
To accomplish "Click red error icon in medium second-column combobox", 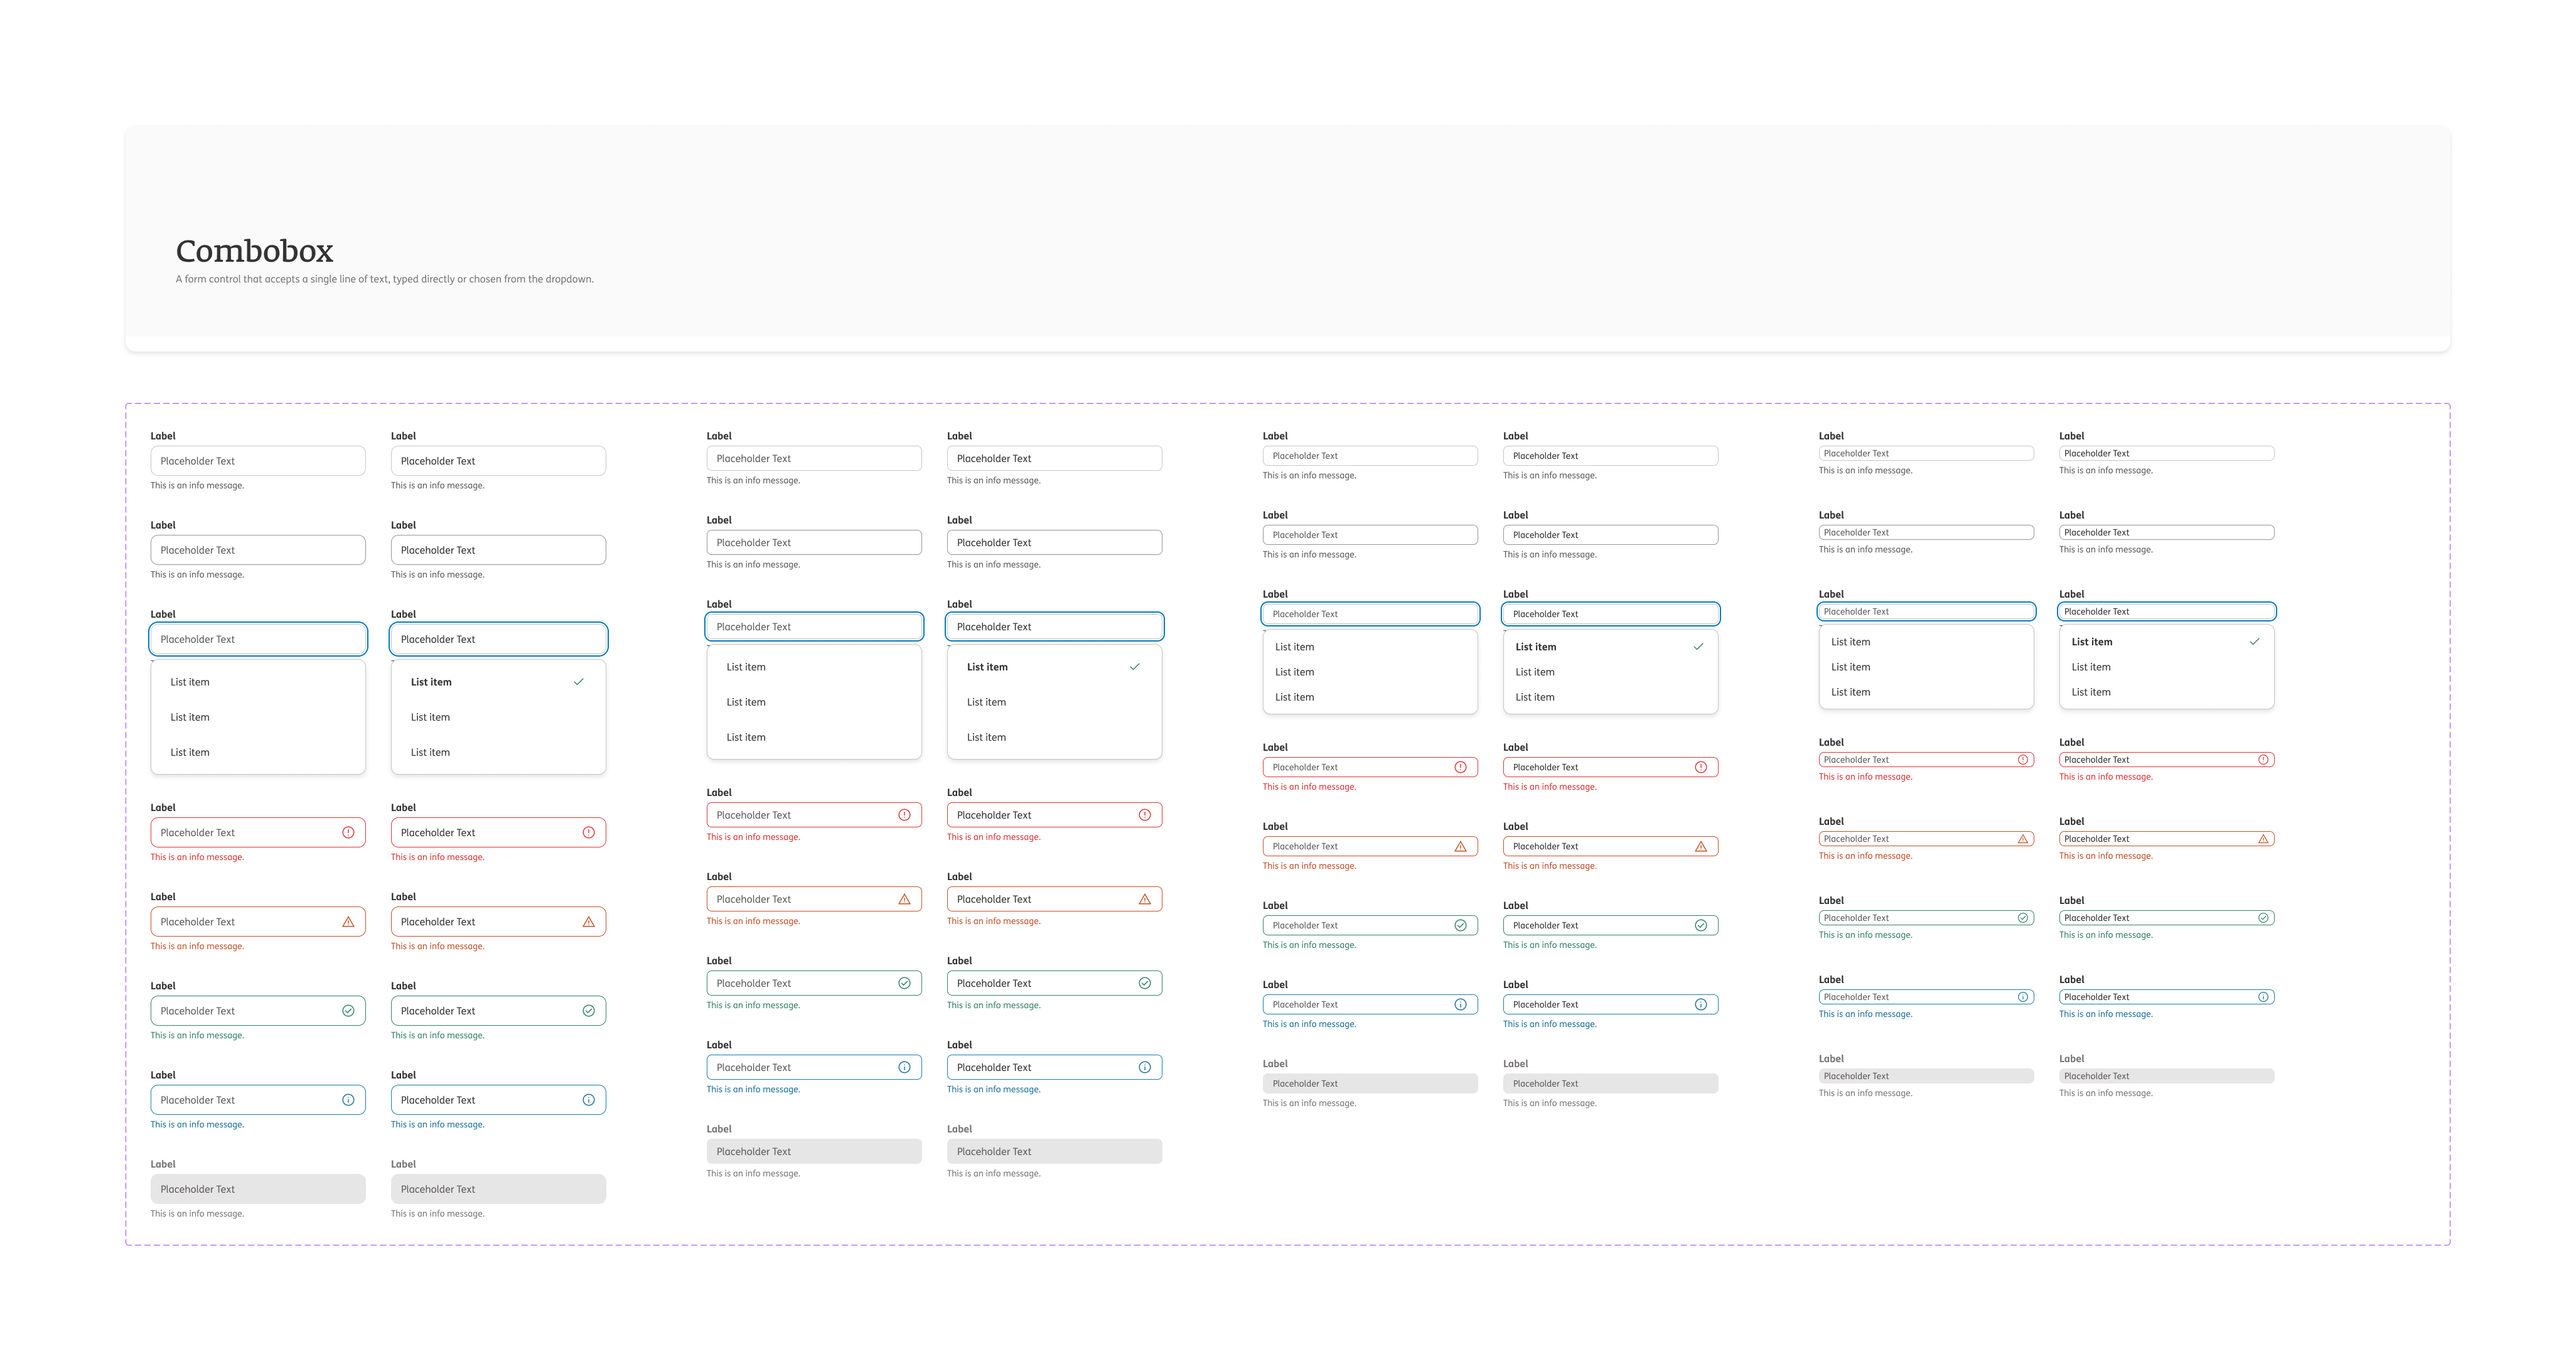I will 1144,815.
